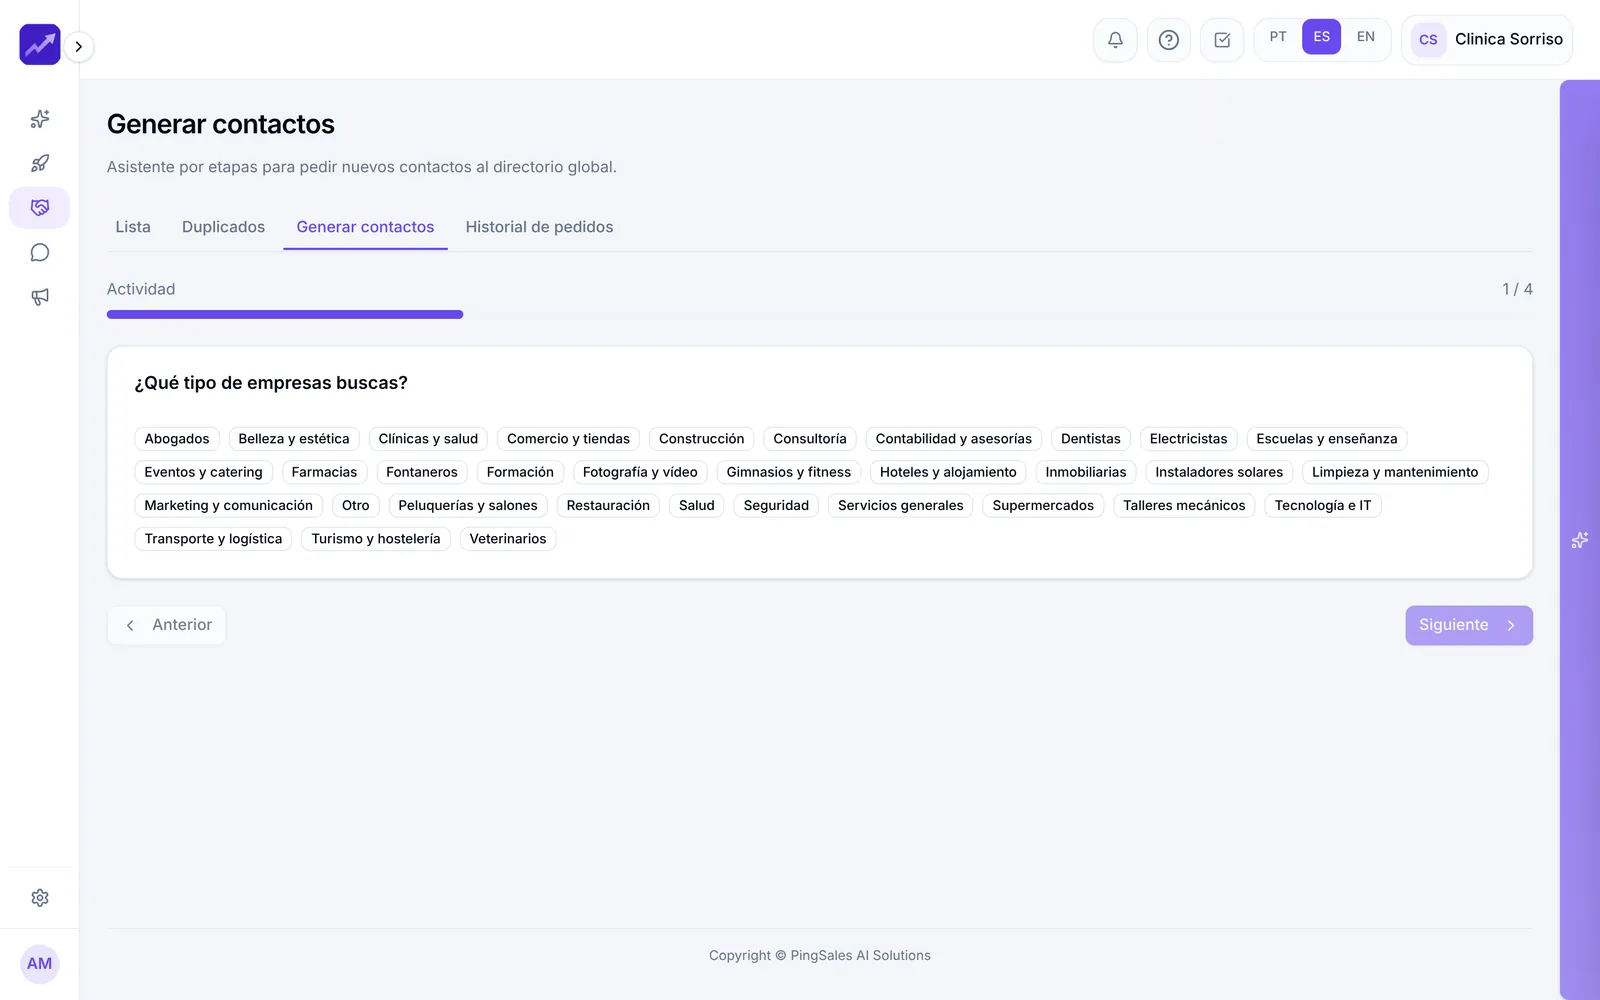Open the chat bubble icon in sidebar
Image resolution: width=1600 pixels, height=1000 pixels.
[x=40, y=252]
